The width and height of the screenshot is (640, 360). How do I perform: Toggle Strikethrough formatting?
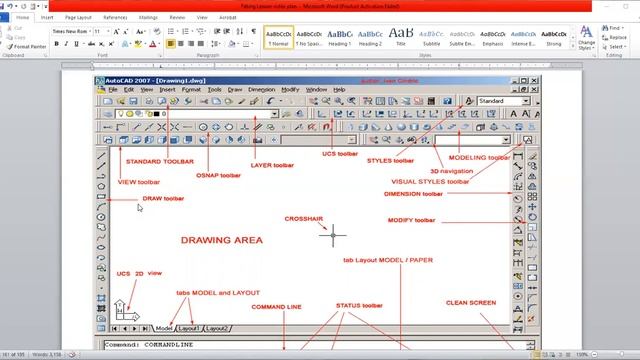(x=91, y=44)
